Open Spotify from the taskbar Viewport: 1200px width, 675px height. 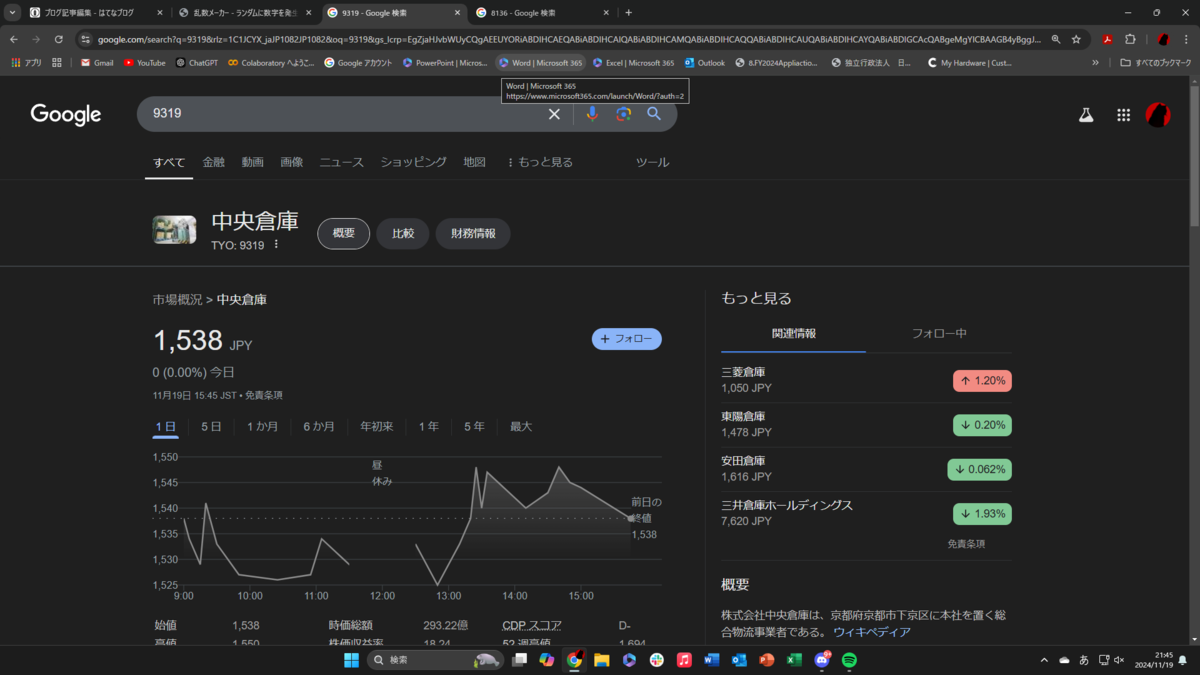click(849, 660)
